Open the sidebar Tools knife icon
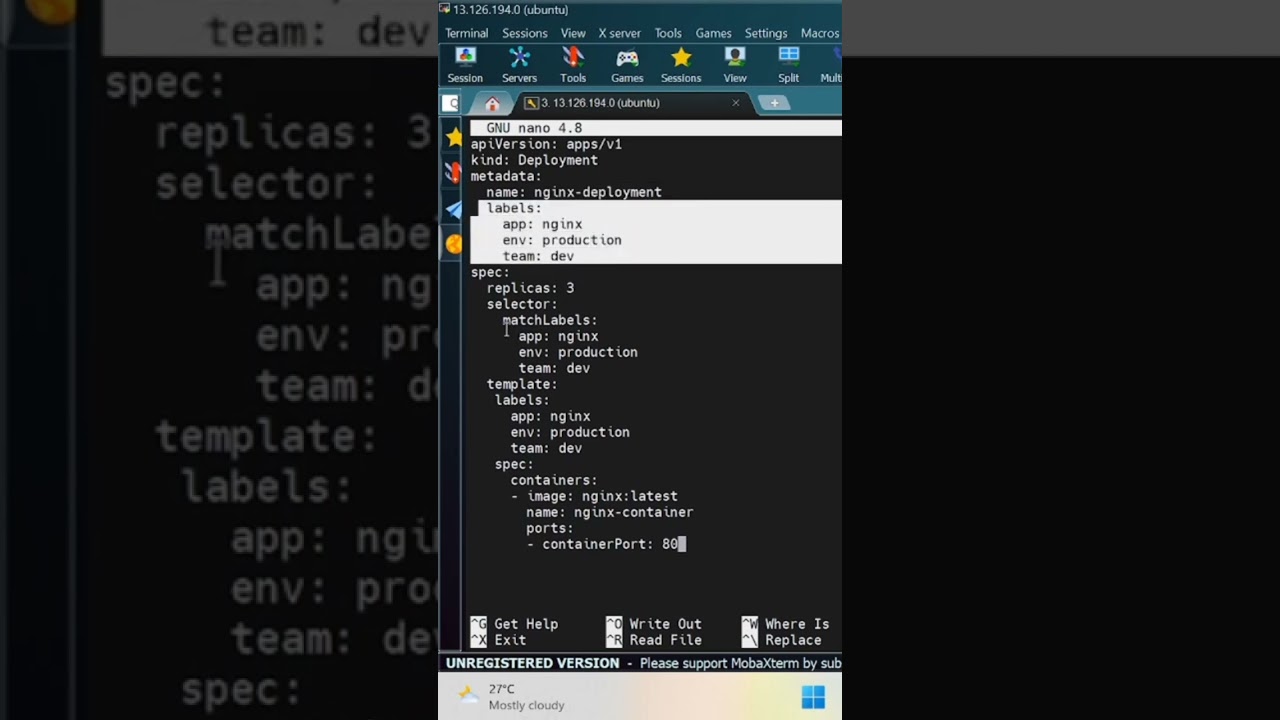The image size is (1280, 720). click(x=454, y=173)
